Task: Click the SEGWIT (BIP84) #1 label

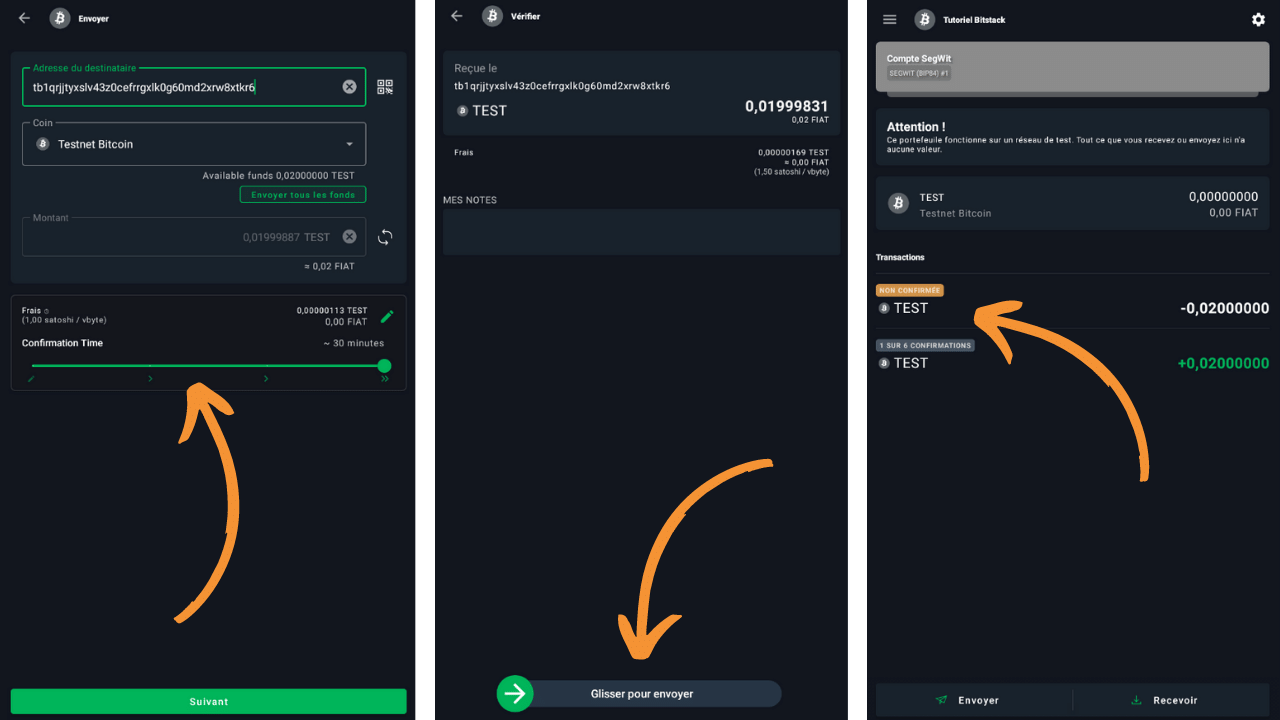Action: pyautogui.click(x=918, y=74)
